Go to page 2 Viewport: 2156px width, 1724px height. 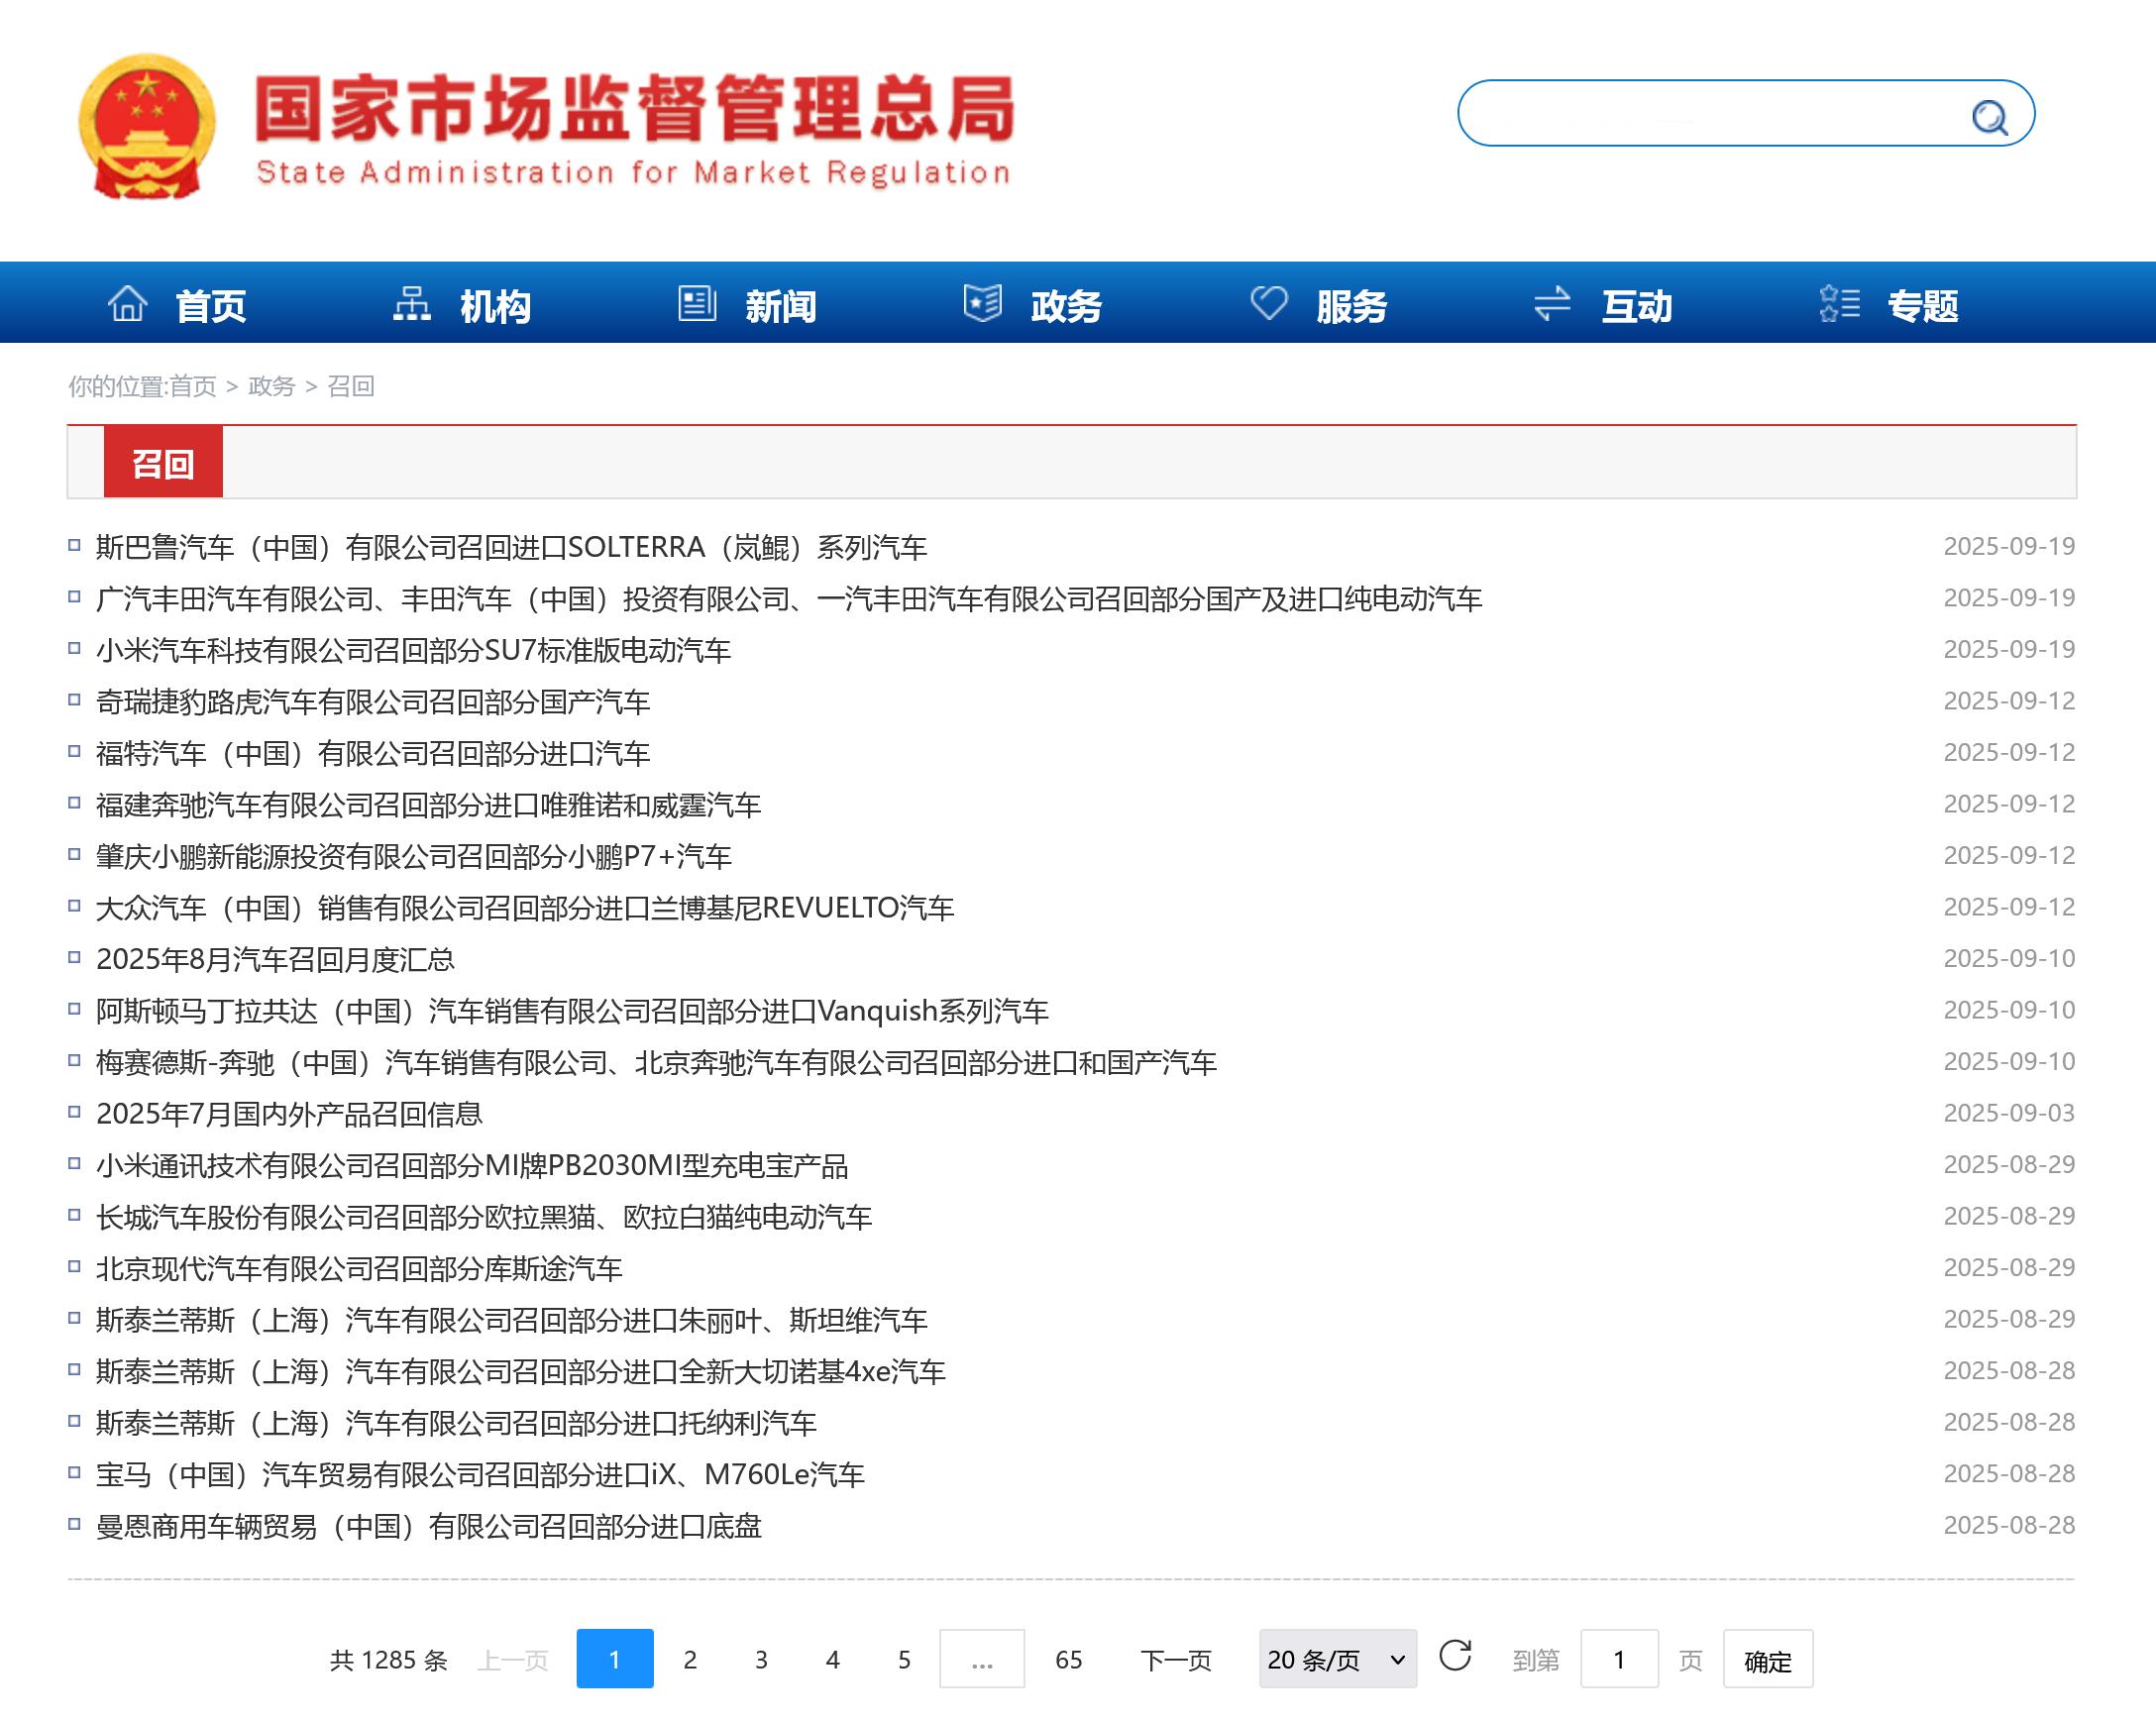pyautogui.click(x=690, y=1660)
